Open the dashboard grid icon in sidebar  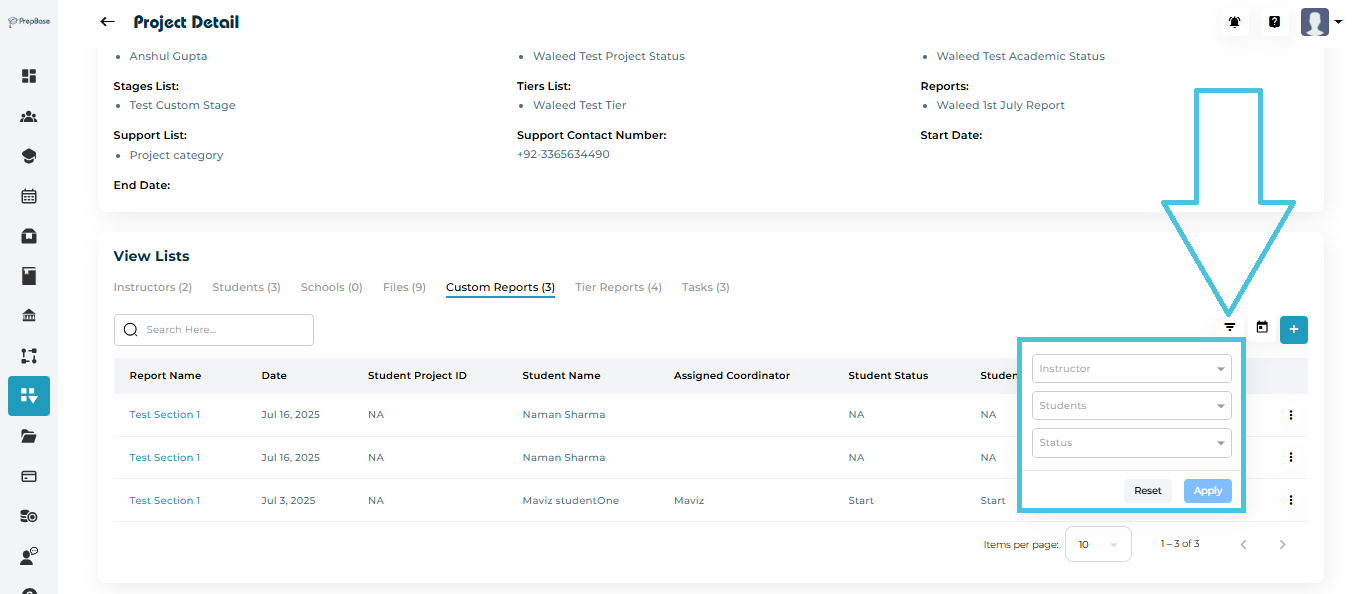(x=29, y=76)
